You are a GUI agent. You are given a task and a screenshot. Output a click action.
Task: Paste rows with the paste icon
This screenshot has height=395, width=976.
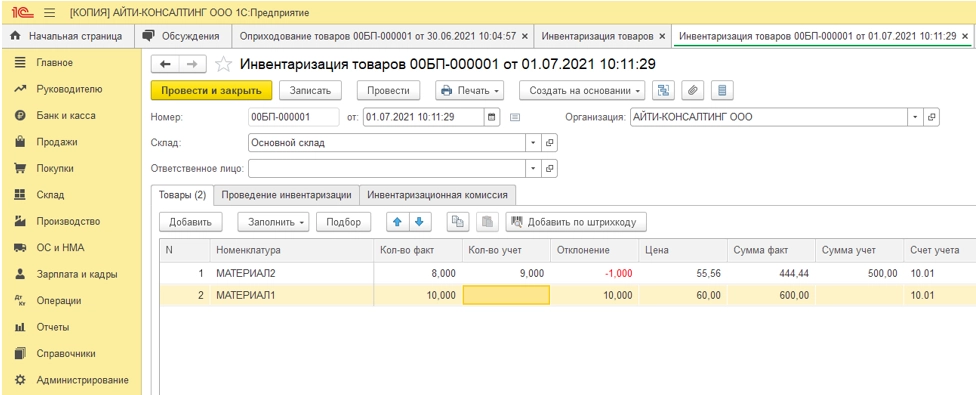(487, 221)
